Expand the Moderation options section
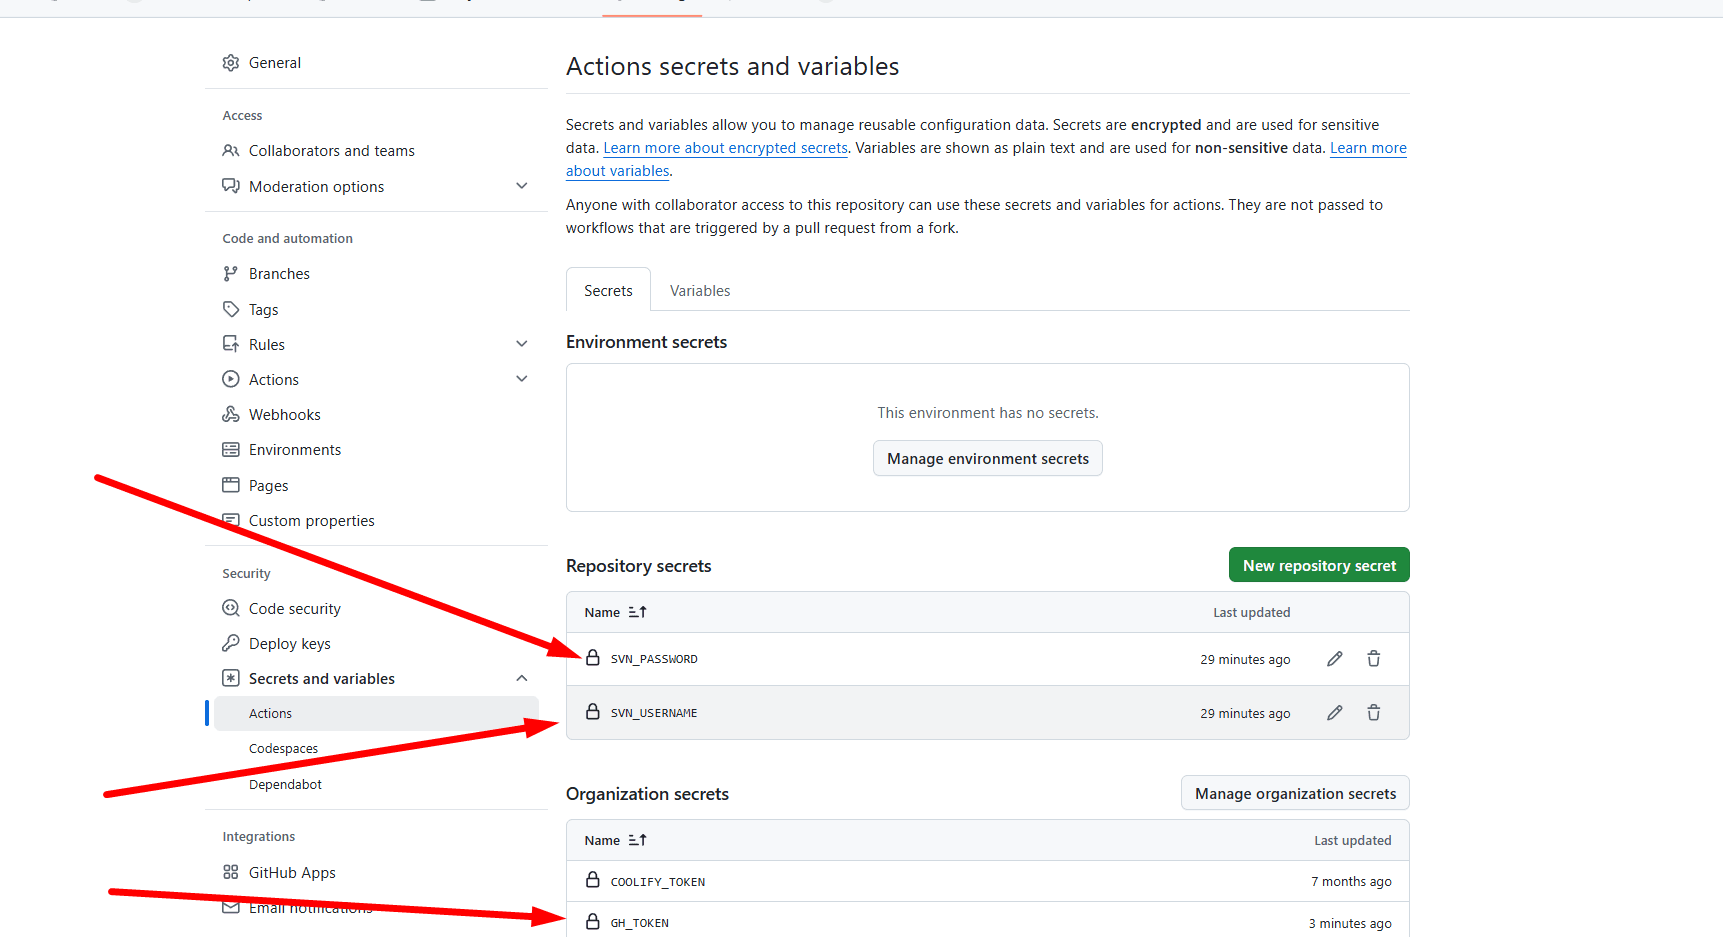The width and height of the screenshot is (1723, 937). click(x=522, y=186)
